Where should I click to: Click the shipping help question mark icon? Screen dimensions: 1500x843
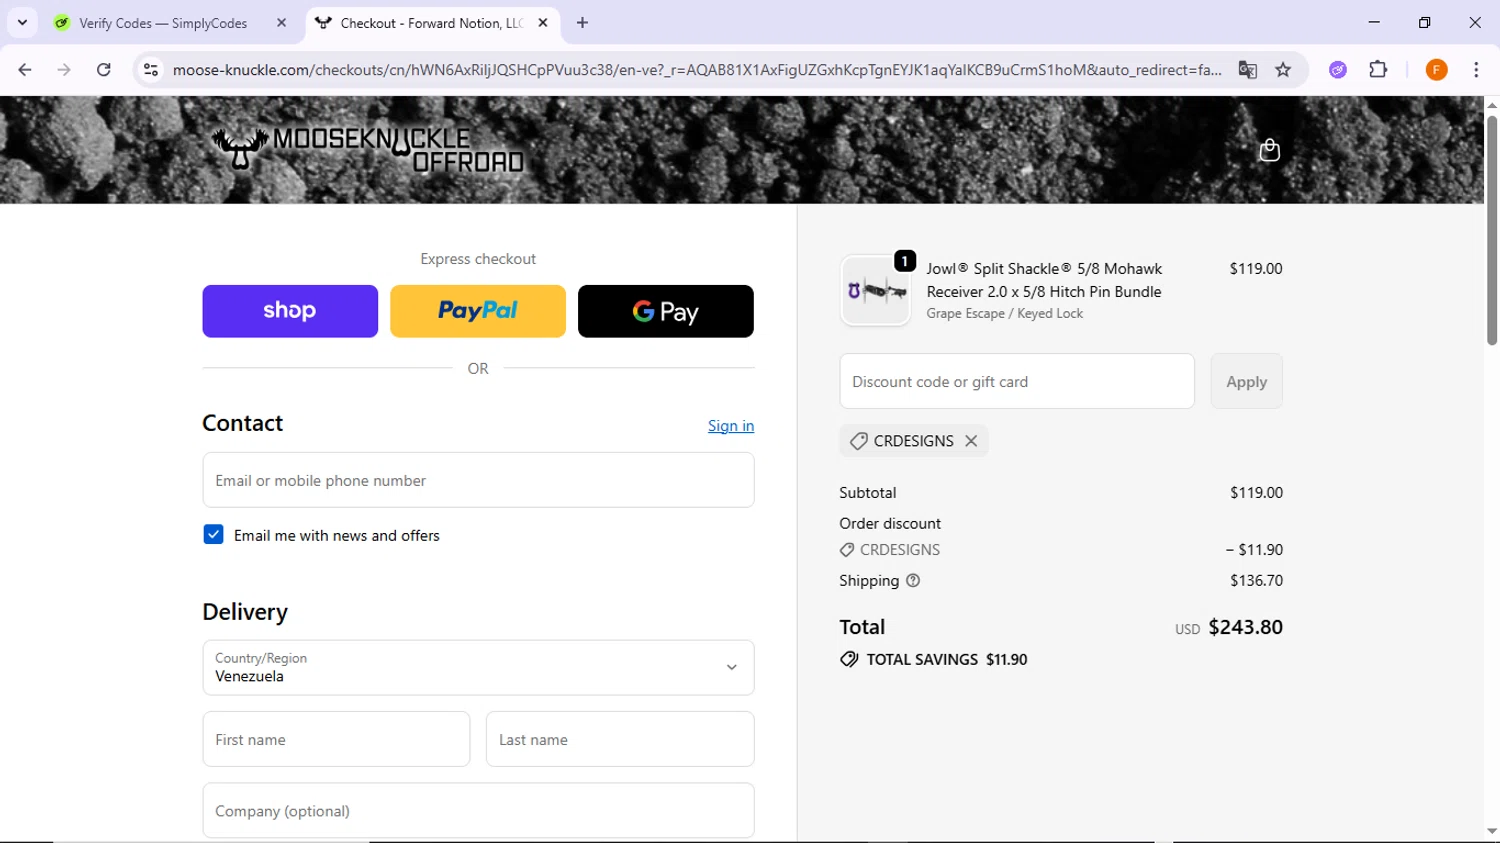[x=913, y=581]
